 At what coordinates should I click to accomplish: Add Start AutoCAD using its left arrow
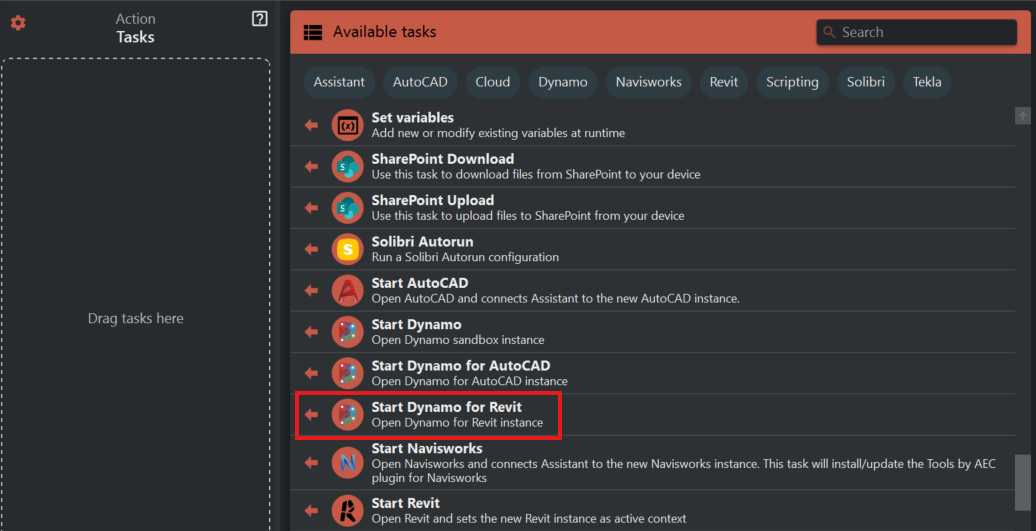pyautogui.click(x=311, y=290)
